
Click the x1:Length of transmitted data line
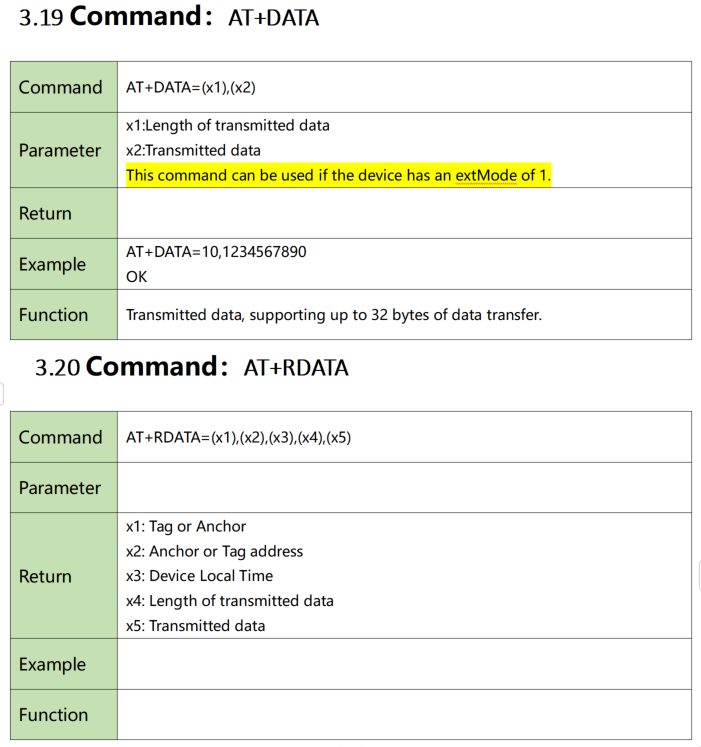click(228, 125)
